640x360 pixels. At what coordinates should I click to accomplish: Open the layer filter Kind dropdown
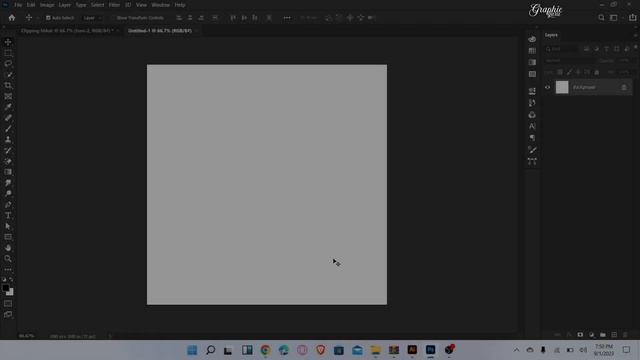tap(562, 49)
